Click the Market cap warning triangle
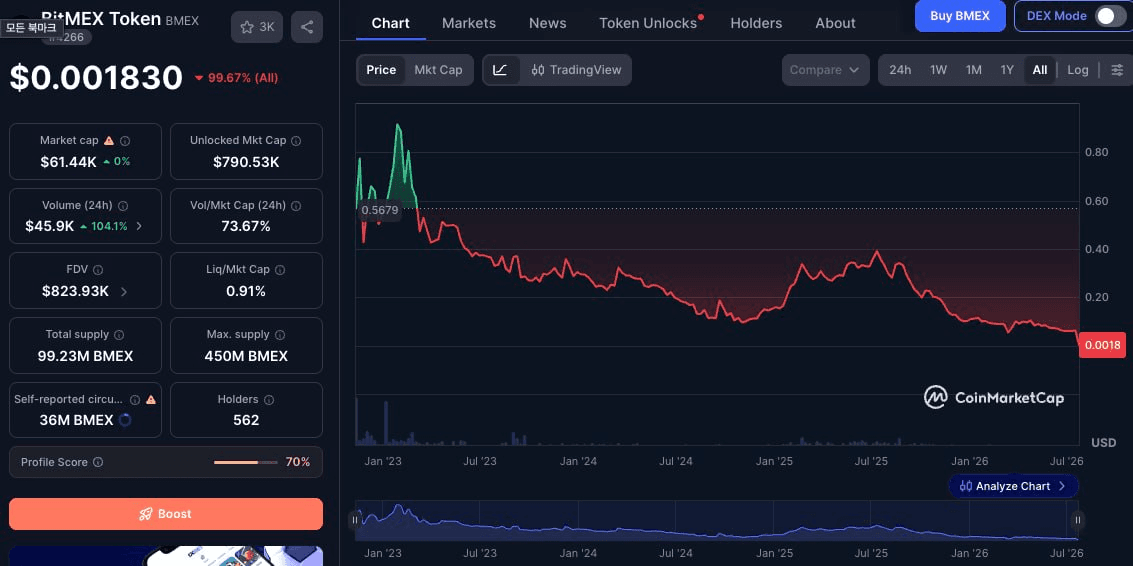This screenshot has width=1133, height=566. point(109,141)
